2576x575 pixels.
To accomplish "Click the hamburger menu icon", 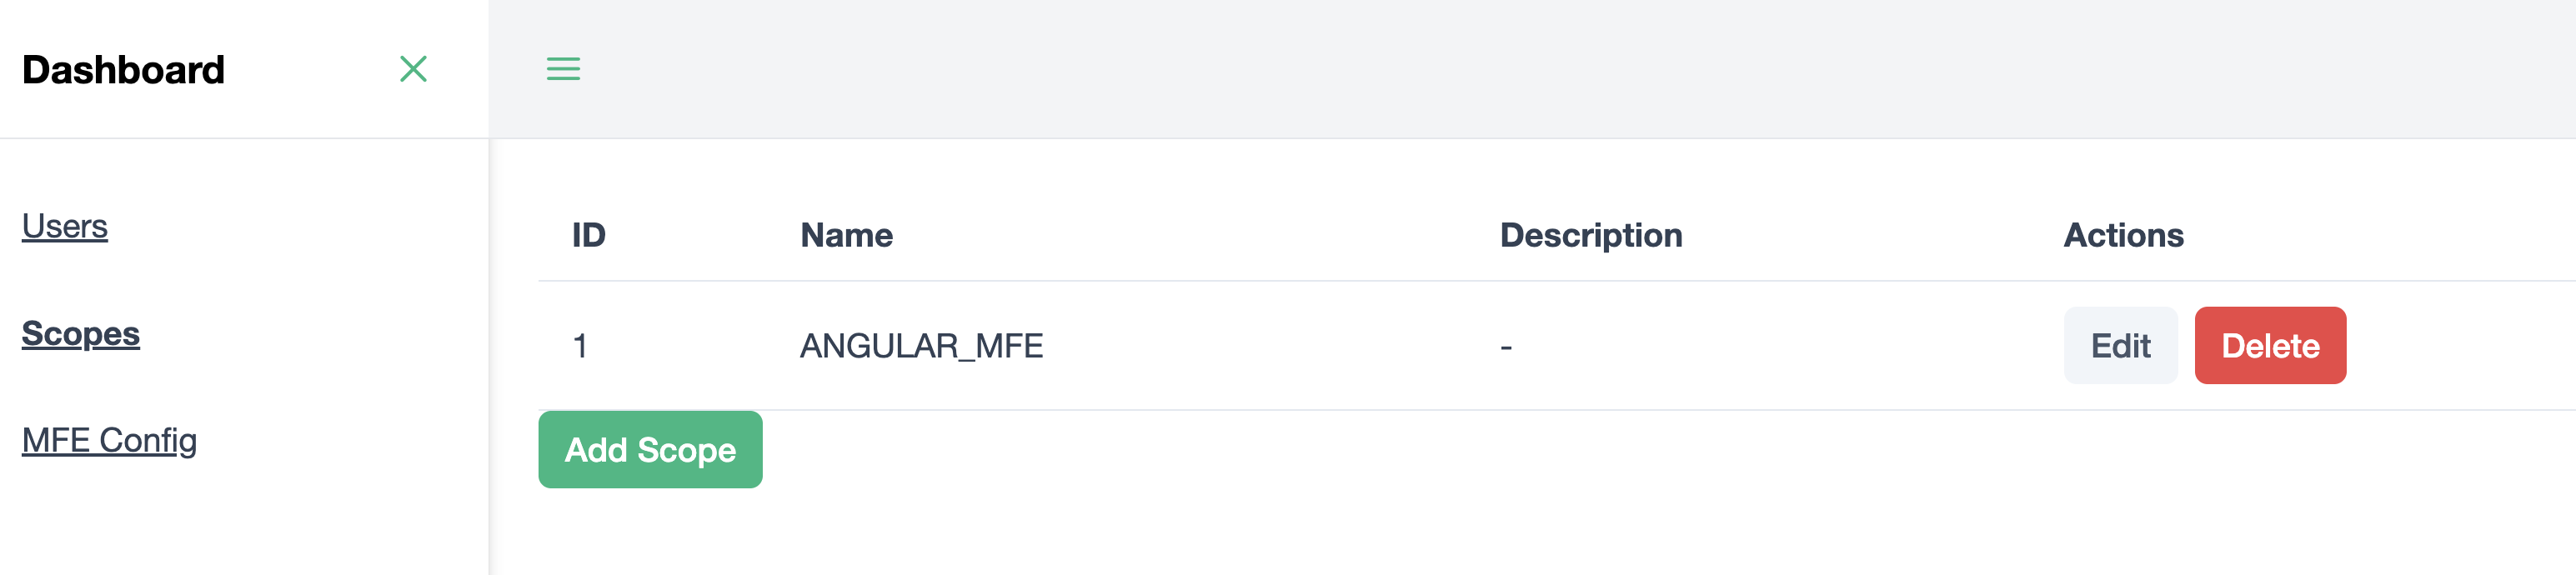I will [563, 69].
